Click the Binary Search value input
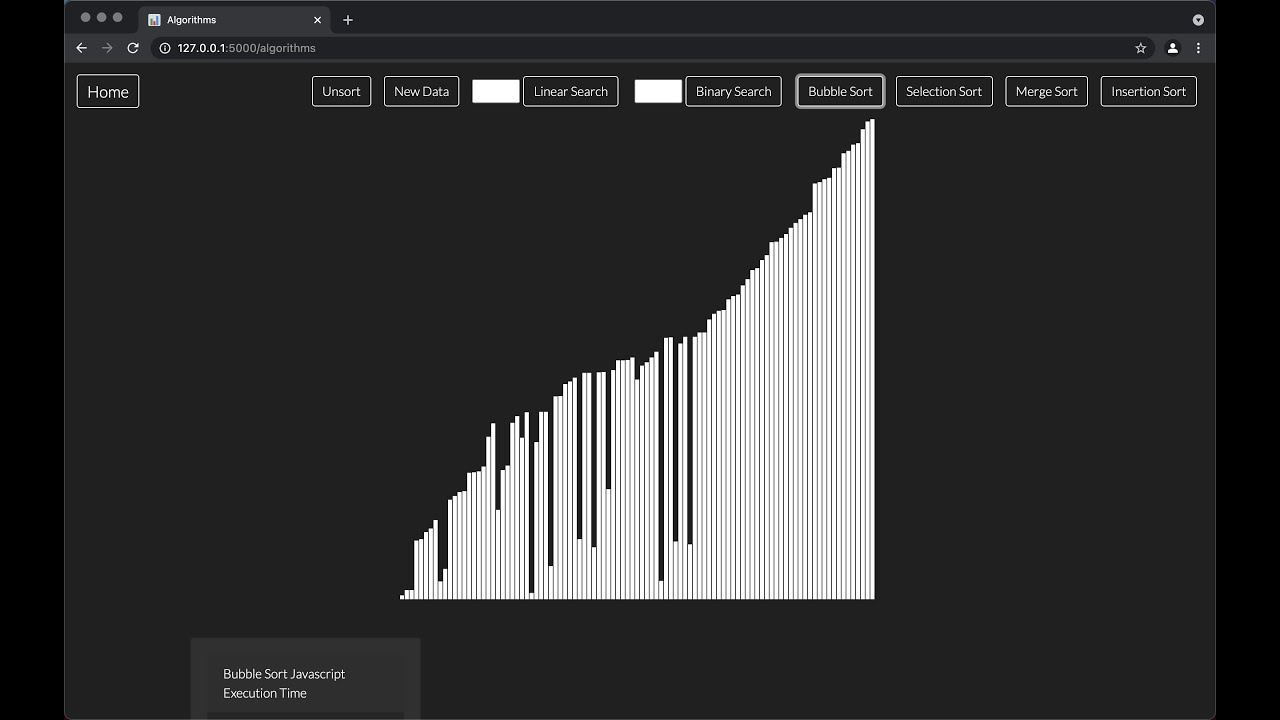1280x720 pixels. (x=658, y=91)
